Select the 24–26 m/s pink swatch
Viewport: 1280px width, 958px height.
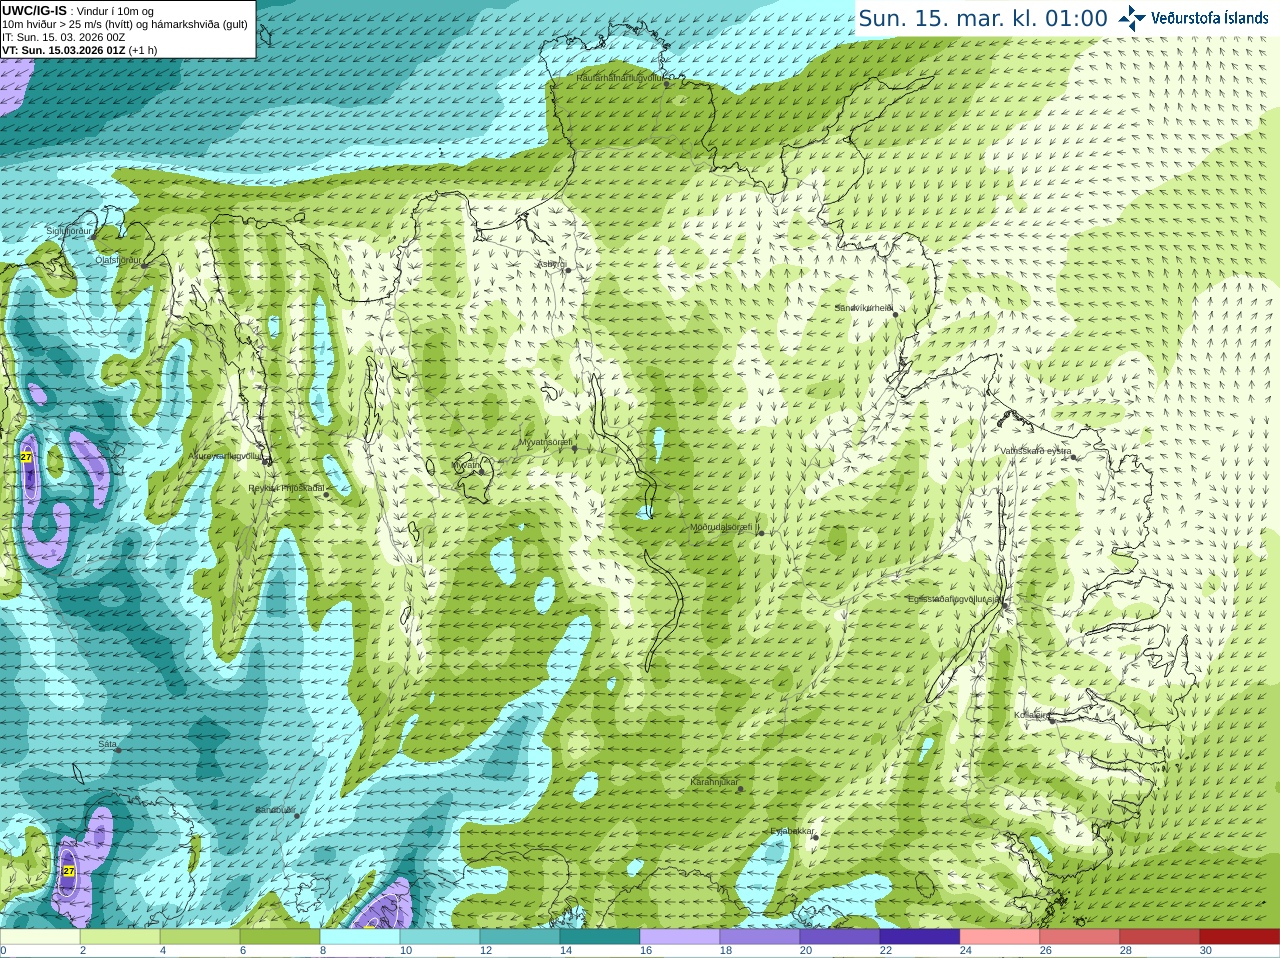[1000, 937]
